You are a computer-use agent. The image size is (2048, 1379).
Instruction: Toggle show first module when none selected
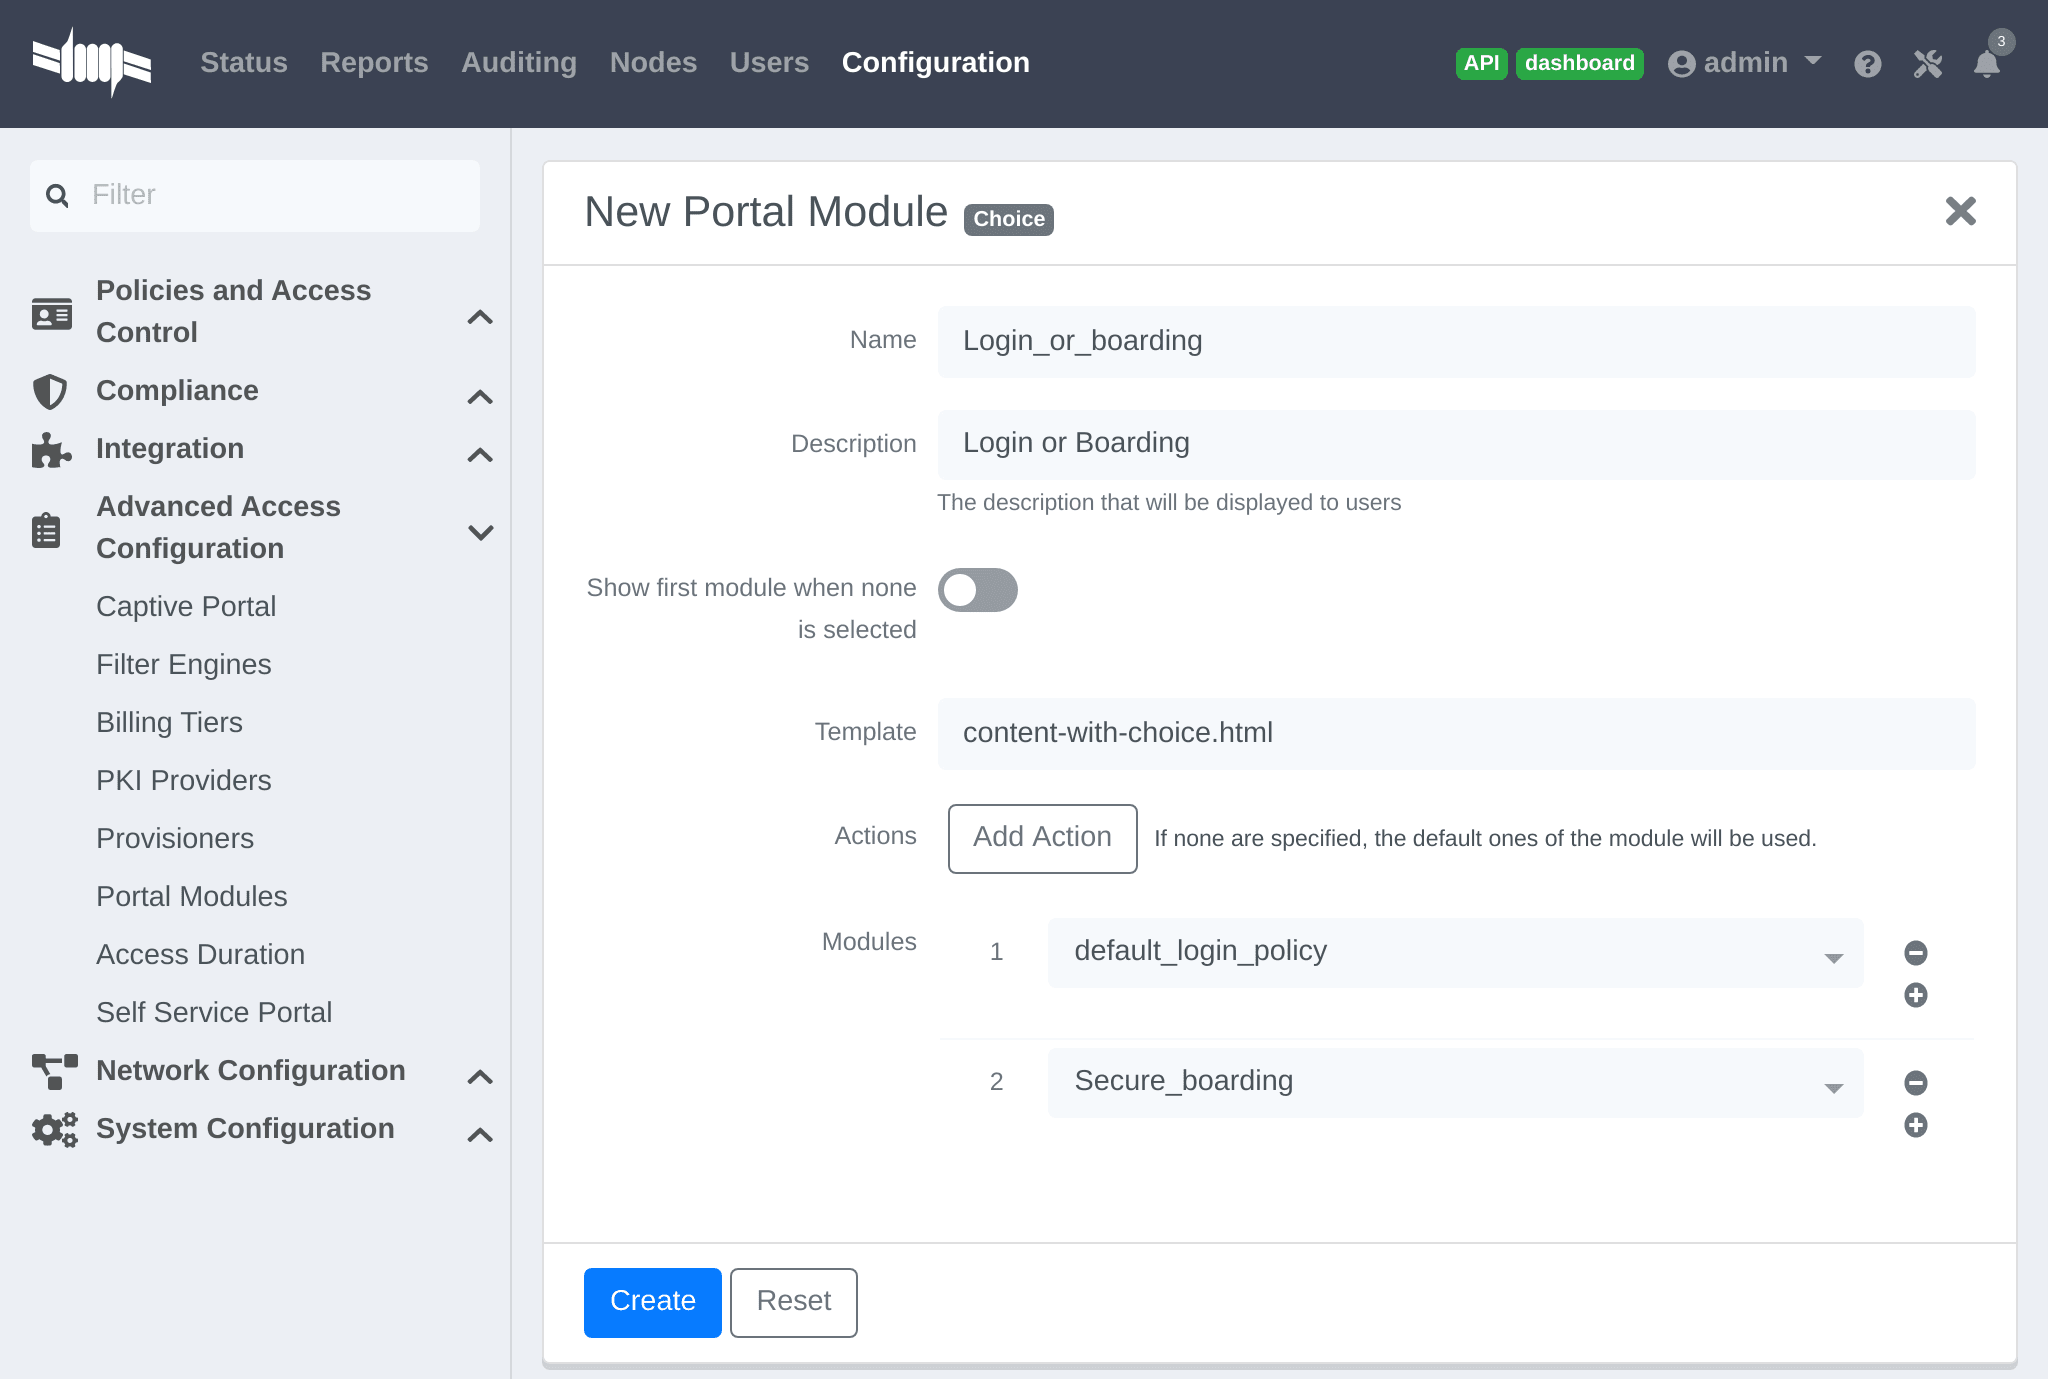pos(977,590)
